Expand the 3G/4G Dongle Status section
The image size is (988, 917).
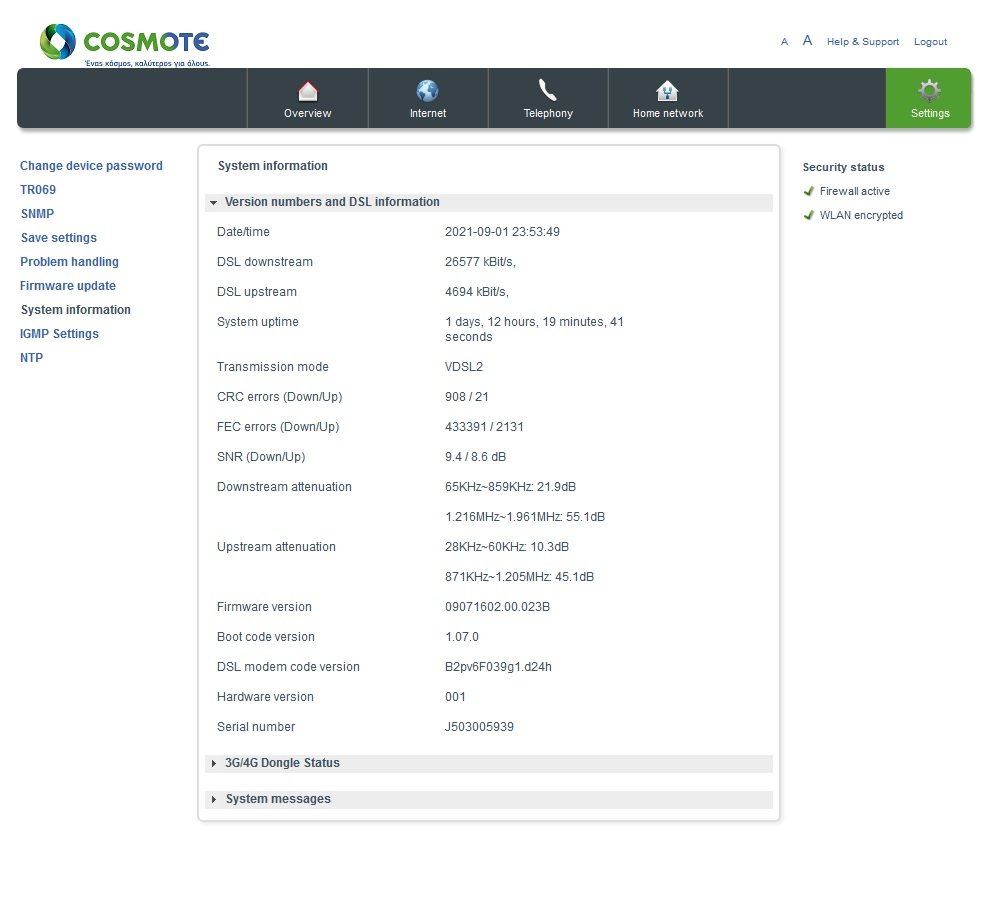(x=488, y=763)
